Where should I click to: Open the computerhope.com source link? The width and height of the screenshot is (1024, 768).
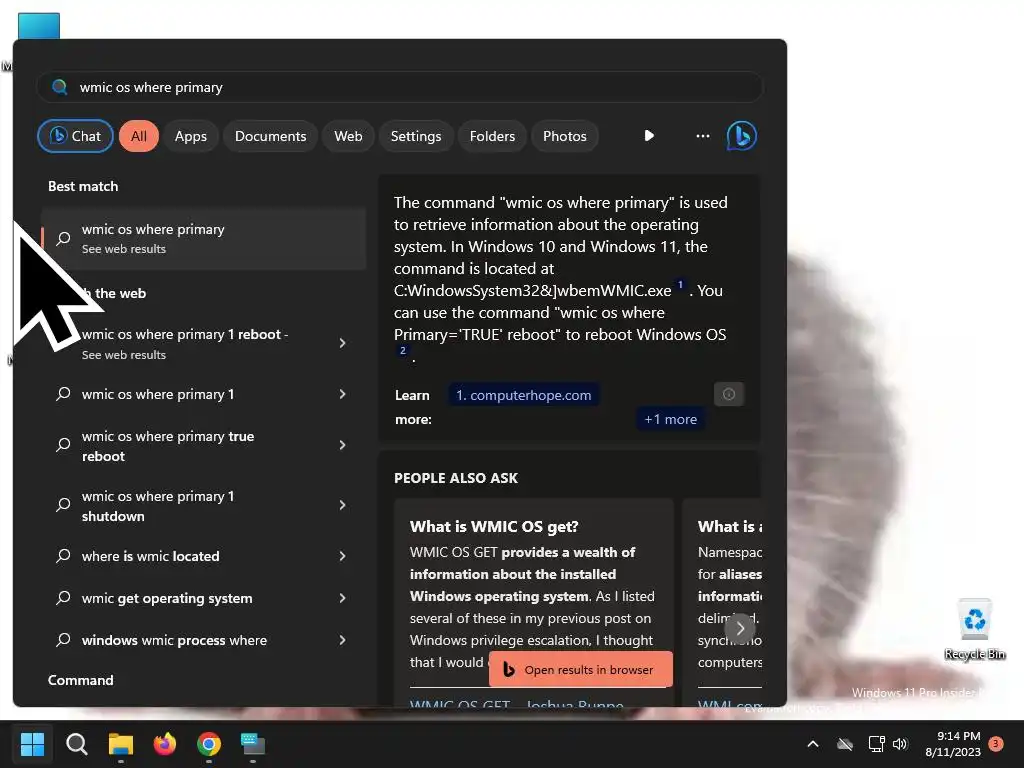(x=523, y=394)
